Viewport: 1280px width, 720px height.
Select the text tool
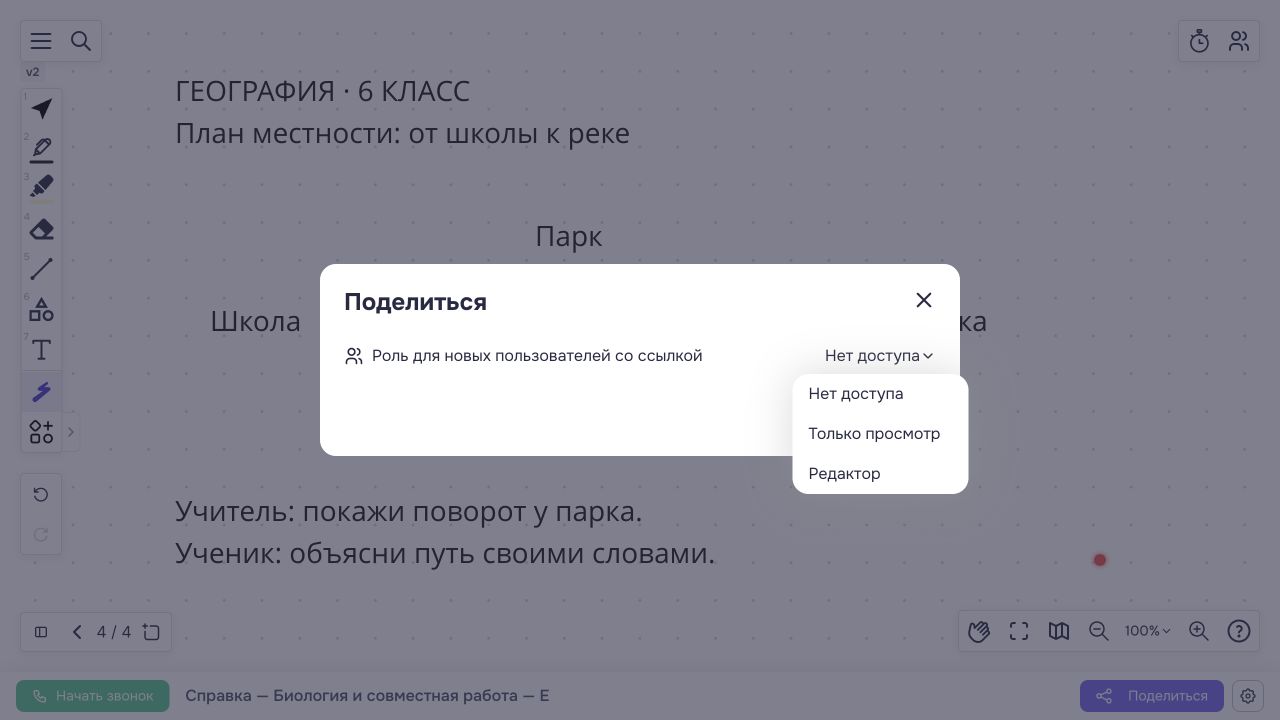[x=41, y=350]
